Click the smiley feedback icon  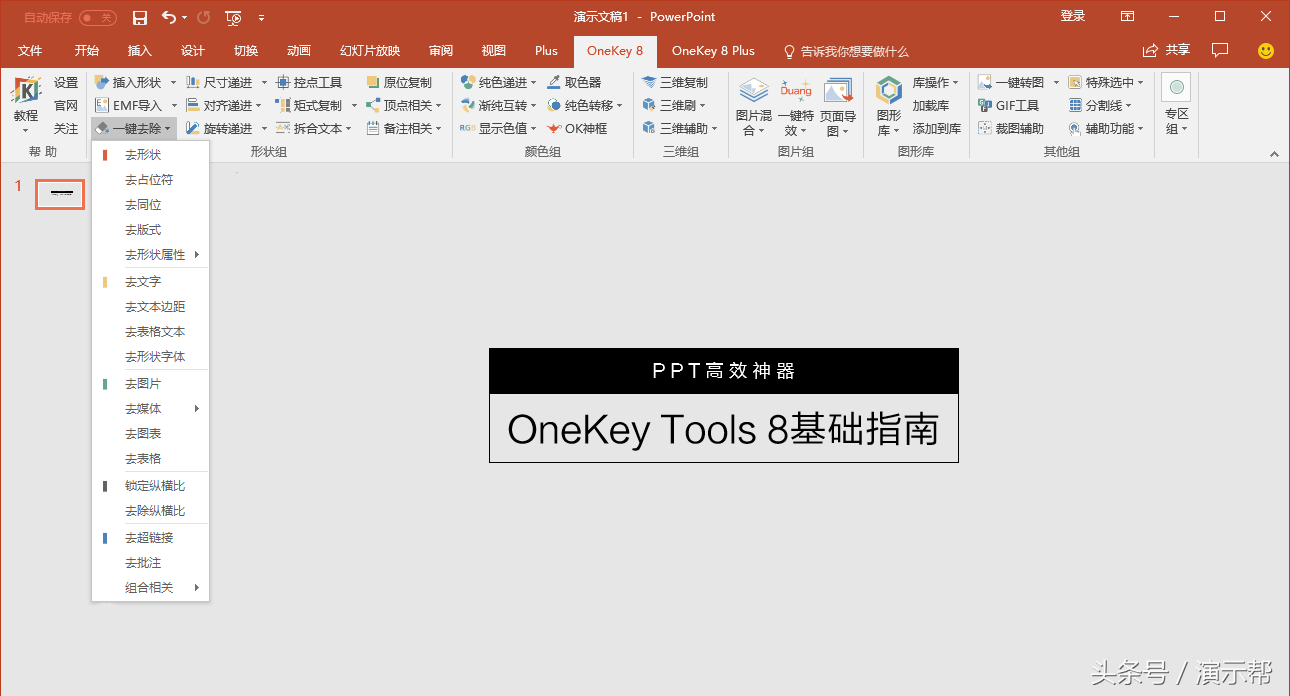point(1266,51)
